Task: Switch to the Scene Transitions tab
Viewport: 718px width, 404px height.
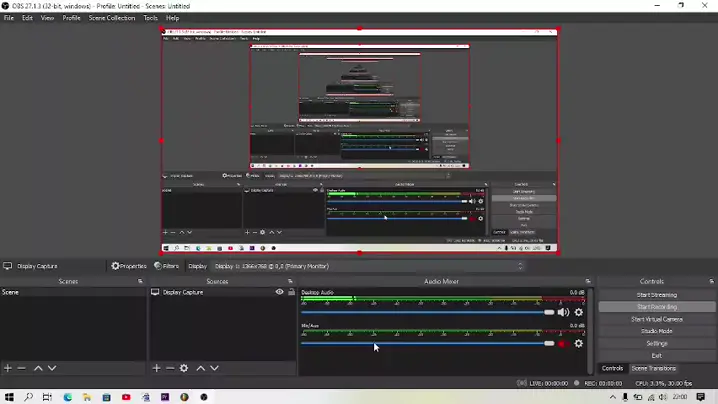Action: click(x=653, y=368)
